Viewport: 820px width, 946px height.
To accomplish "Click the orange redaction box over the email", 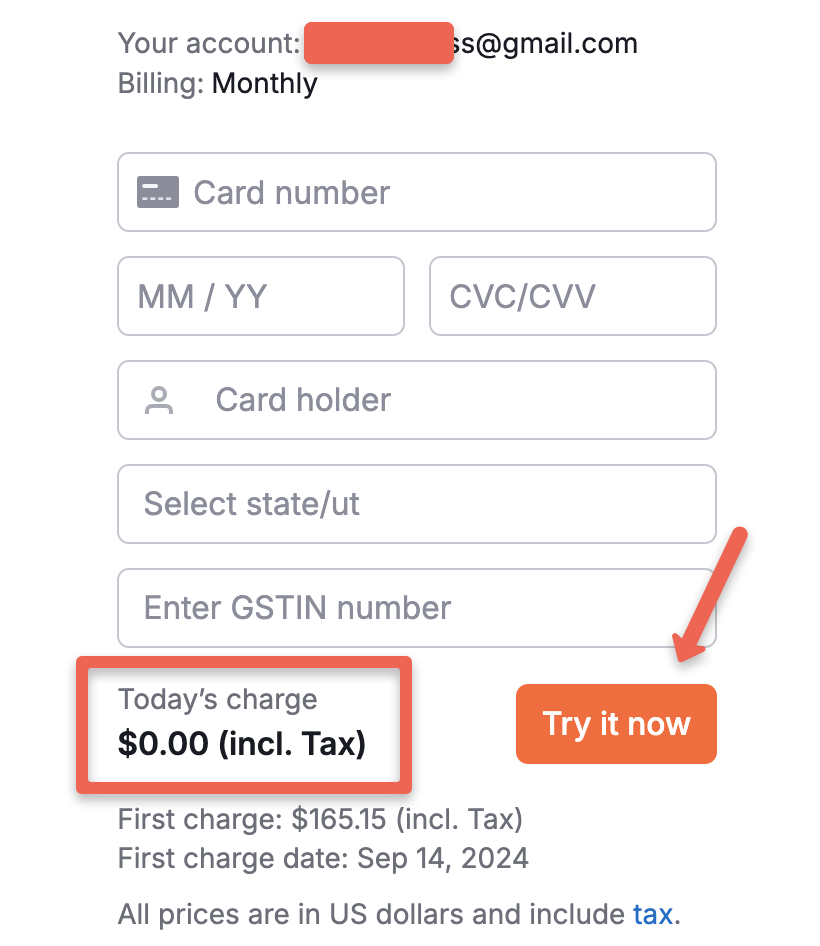I will coord(378,44).
